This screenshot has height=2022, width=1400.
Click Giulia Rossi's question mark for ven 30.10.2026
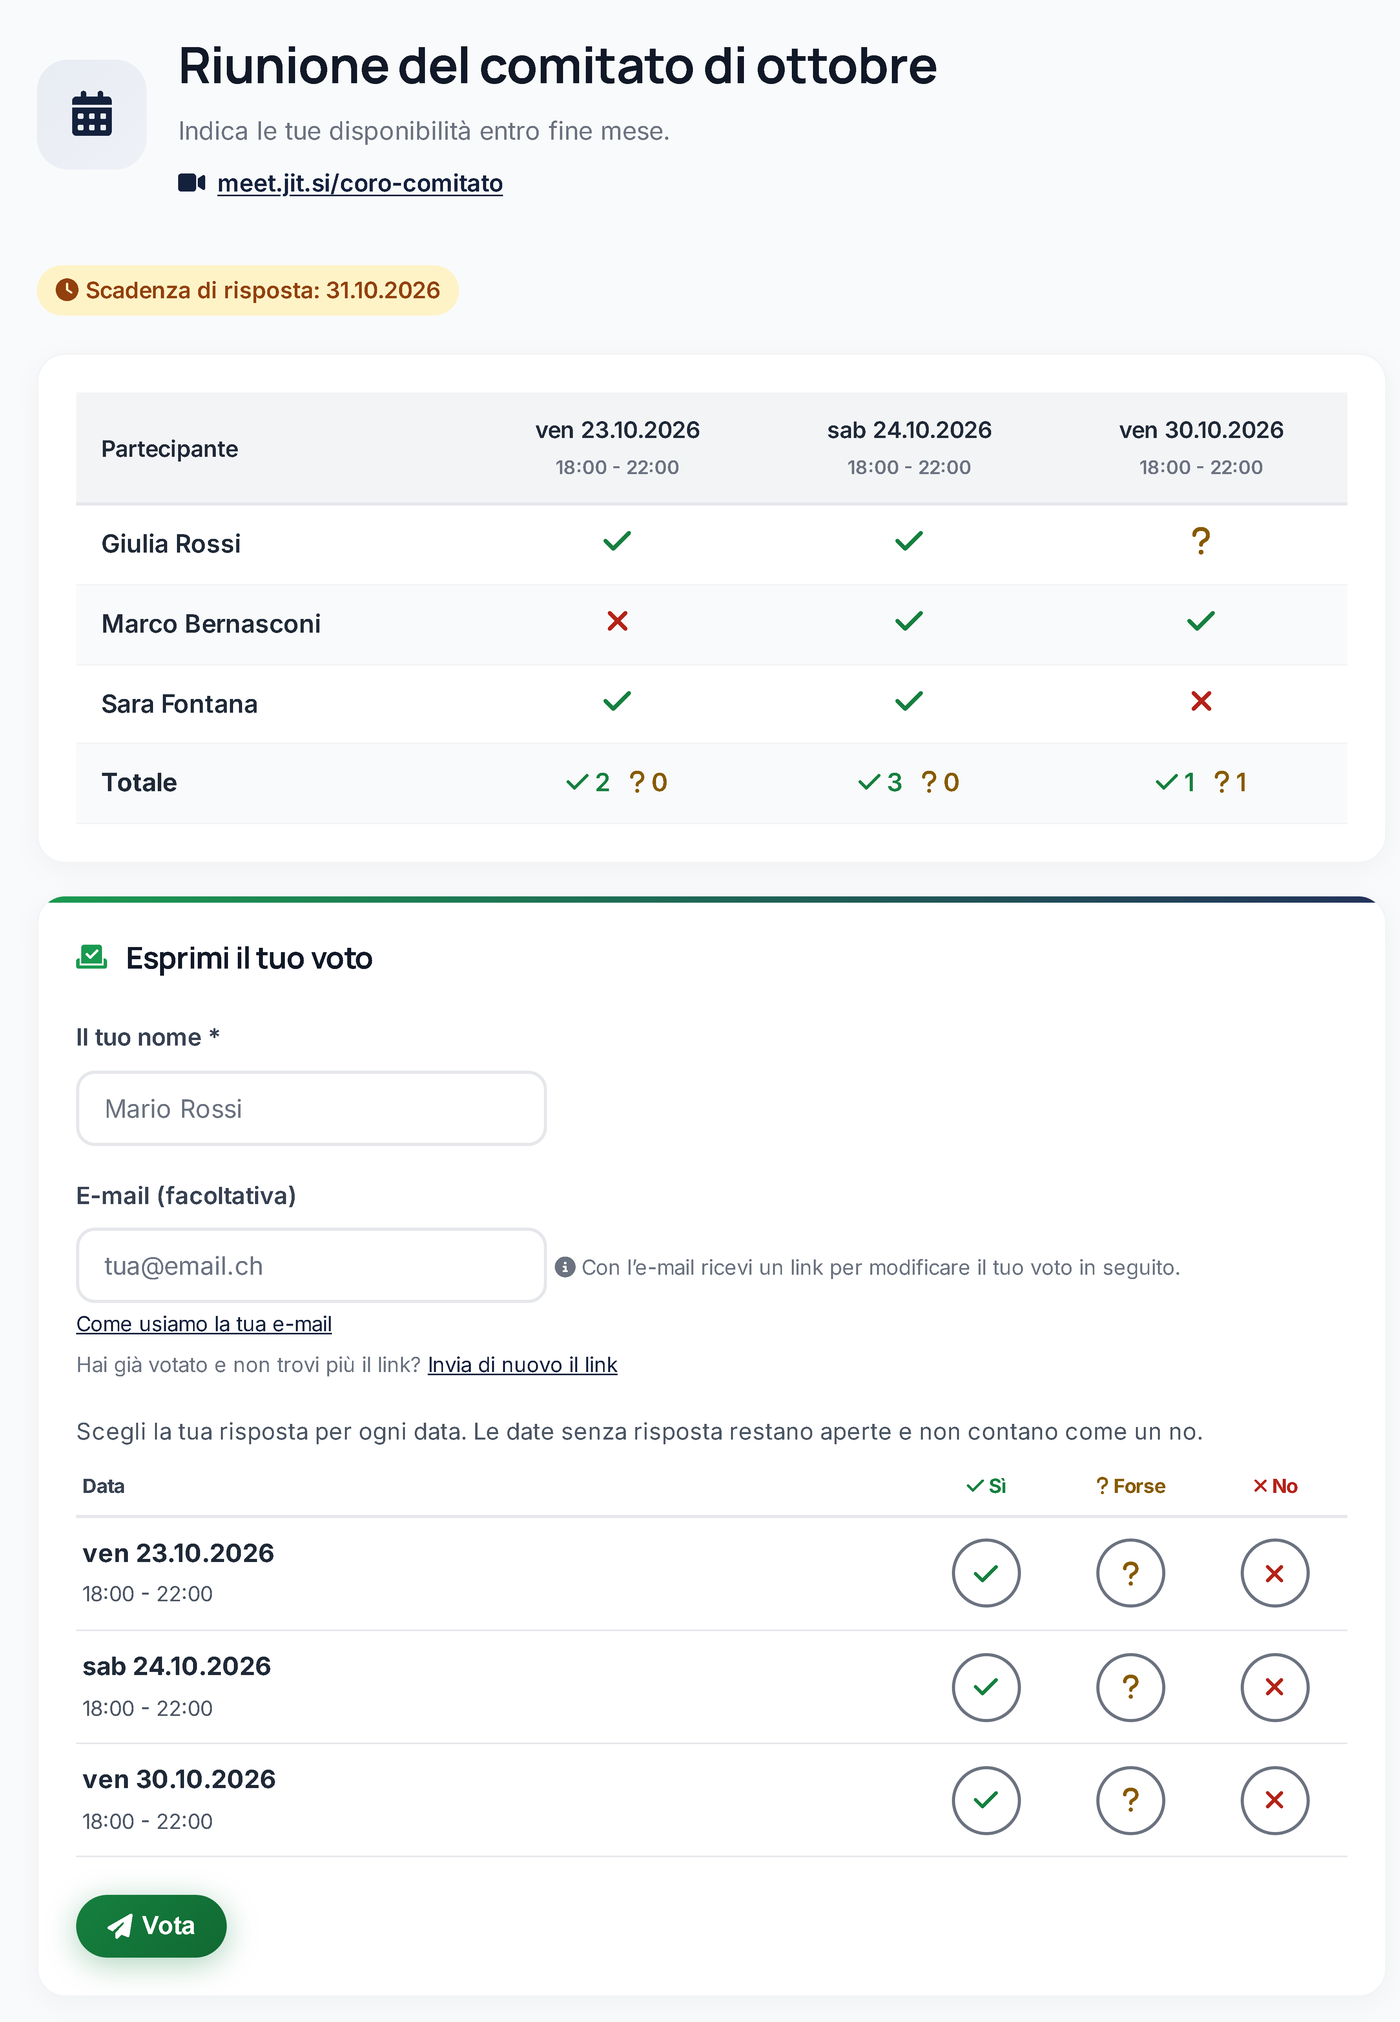click(1201, 541)
